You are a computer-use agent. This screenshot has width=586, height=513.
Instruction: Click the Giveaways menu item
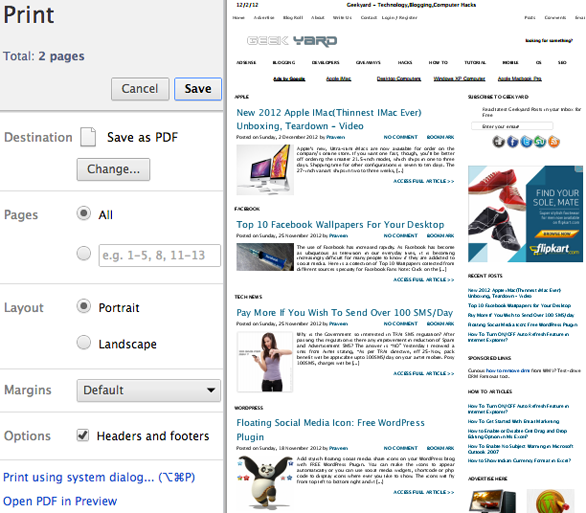click(x=368, y=62)
